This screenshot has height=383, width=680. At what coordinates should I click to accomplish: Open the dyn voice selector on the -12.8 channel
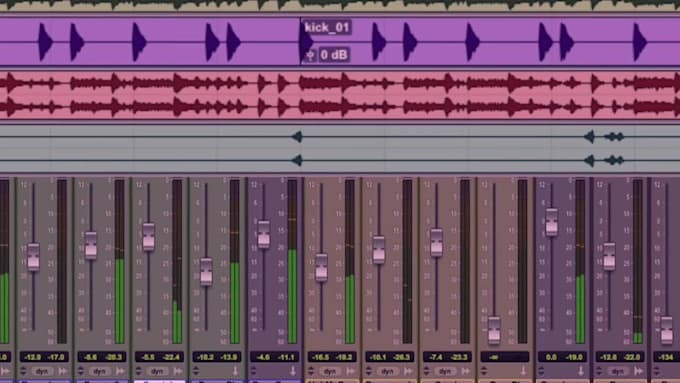coord(618,372)
